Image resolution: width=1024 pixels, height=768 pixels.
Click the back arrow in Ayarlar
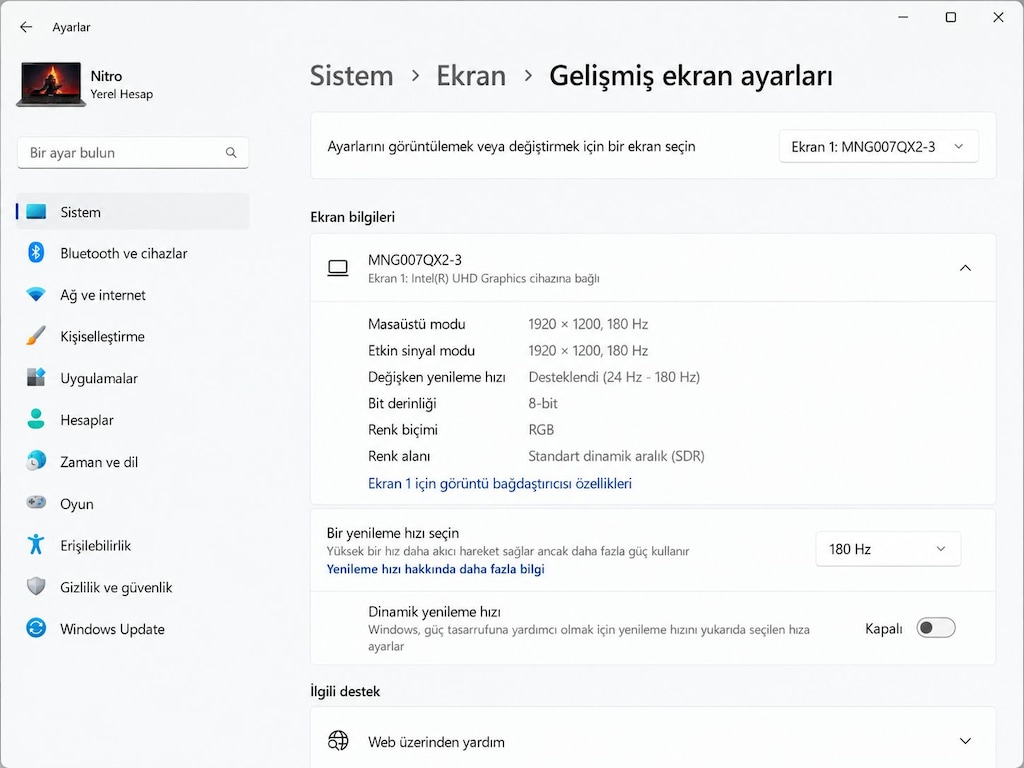(x=26, y=27)
